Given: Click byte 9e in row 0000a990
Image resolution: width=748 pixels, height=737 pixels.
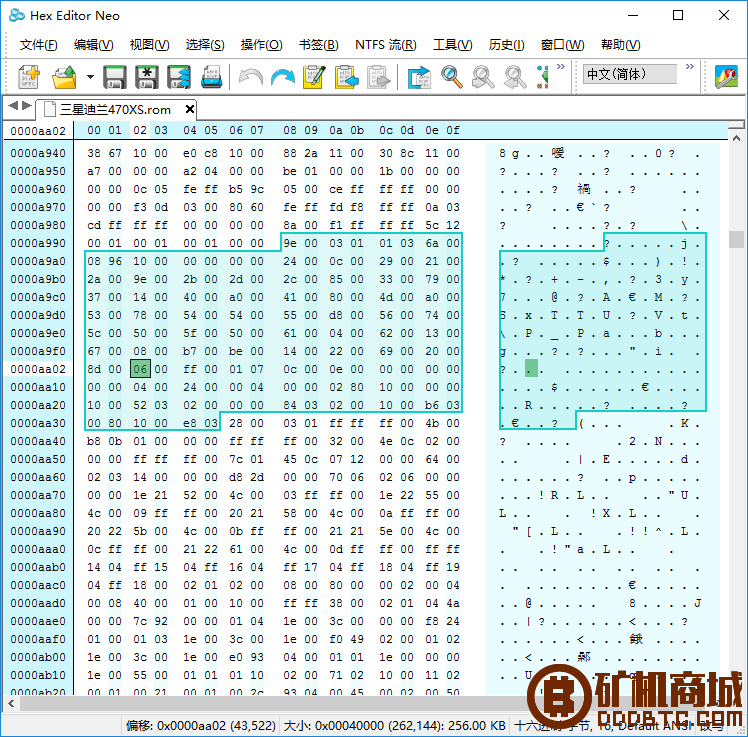Looking at the screenshot, I should [x=290, y=243].
